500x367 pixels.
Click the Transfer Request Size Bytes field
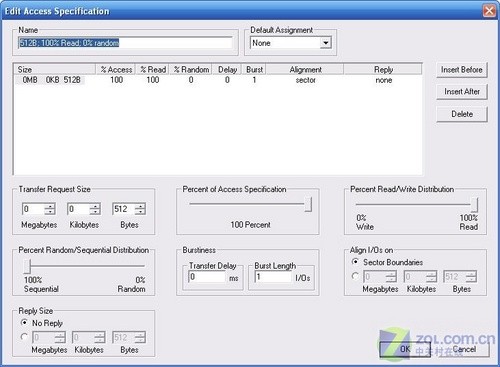123,209
